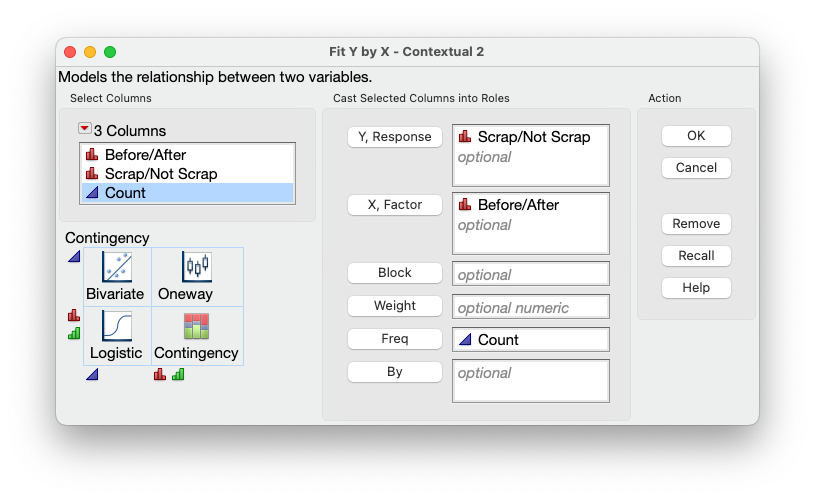The height and width of the screenshot is (499, 815).
Task: Click the nominal icon beside Before/After column
Action: click(92, 155)
